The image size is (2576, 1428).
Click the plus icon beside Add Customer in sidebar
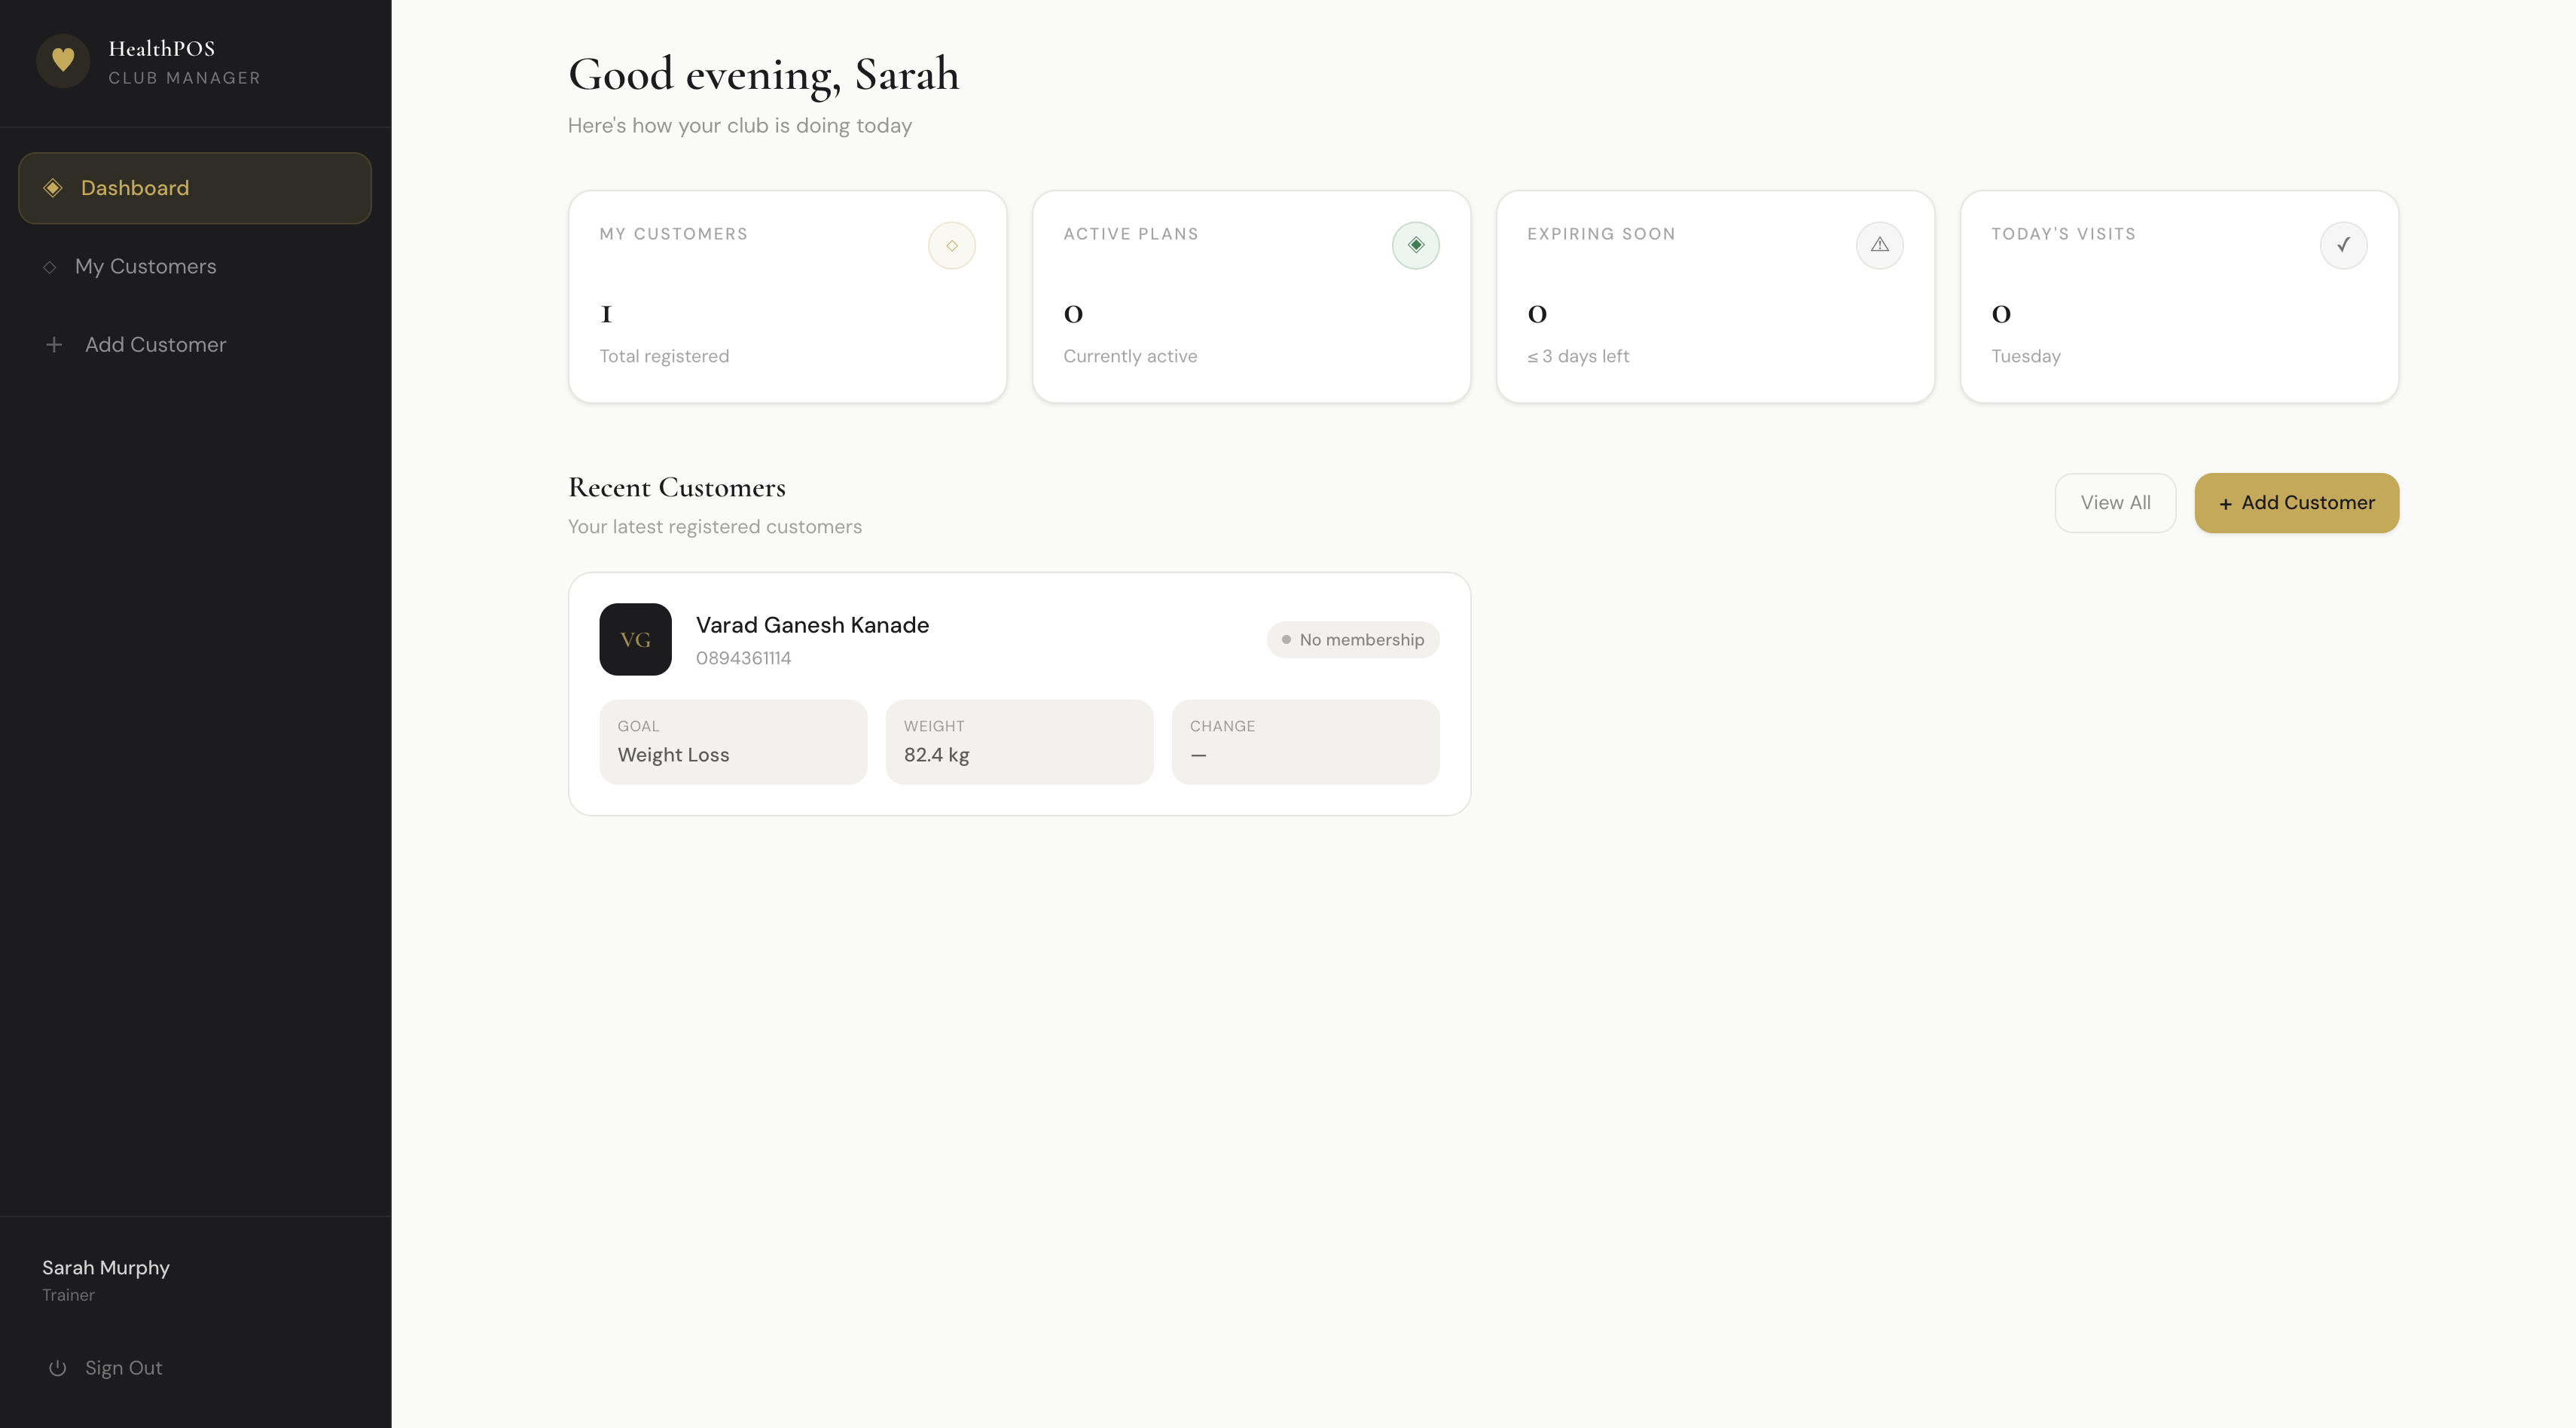click(x=54, y=345)
